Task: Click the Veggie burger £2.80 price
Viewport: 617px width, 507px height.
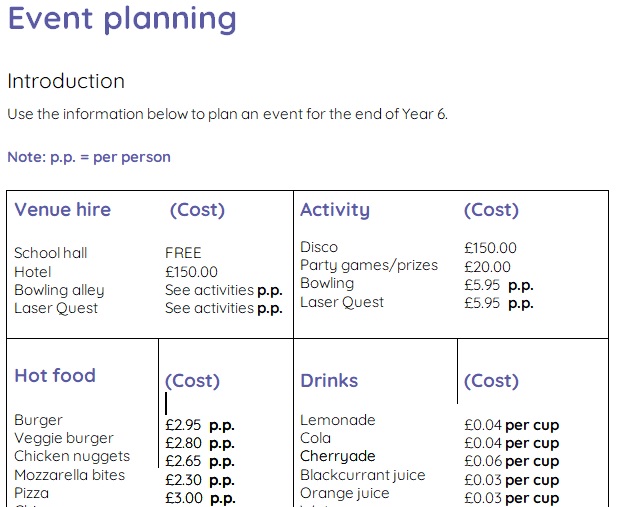Action: [x=183, y=443]
